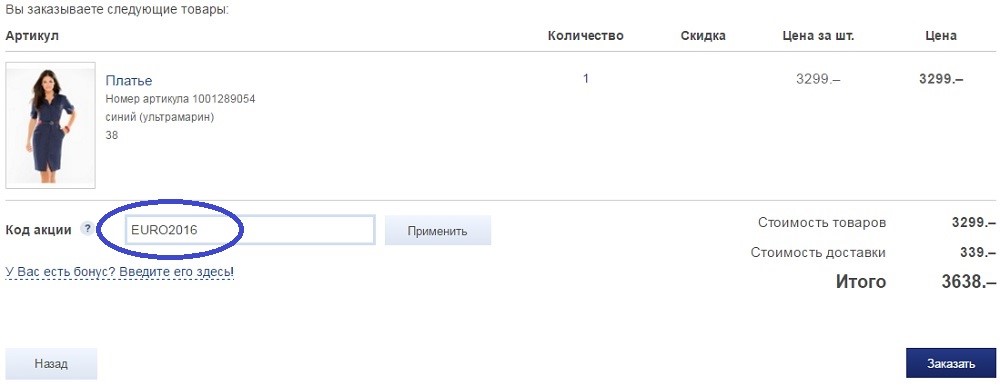Screen dimensions: 1000x386
Task: Click the Итого total 3638
Action: point(969,281)
